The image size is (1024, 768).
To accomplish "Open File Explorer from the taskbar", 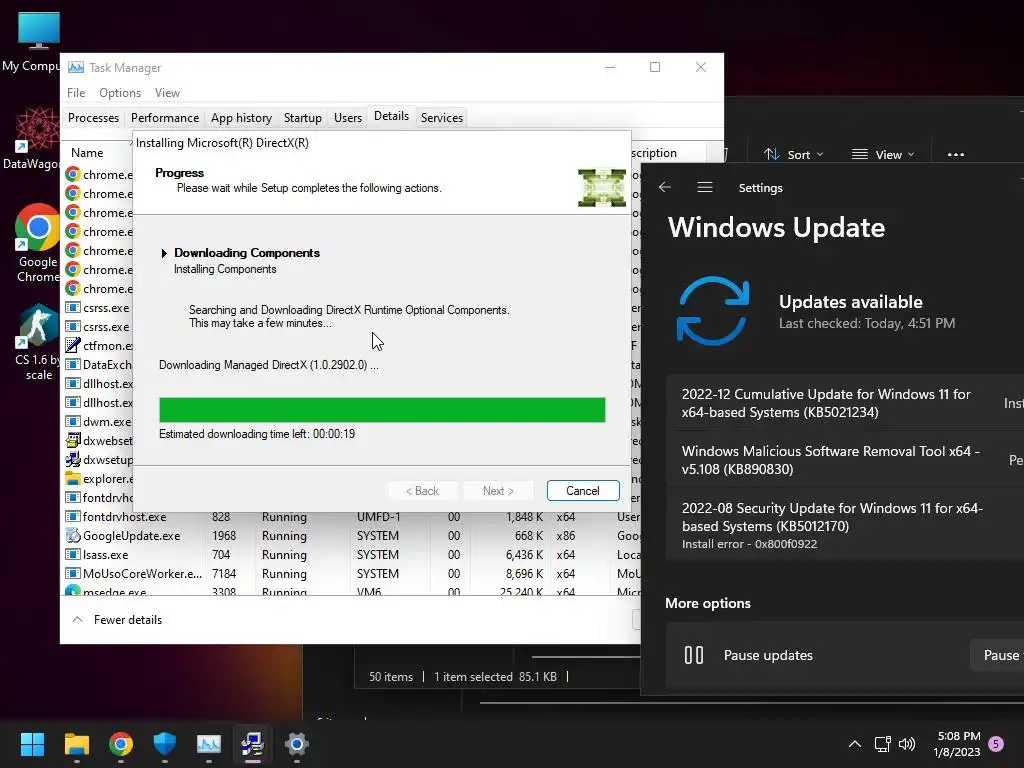I will click(x=76, y=744).
